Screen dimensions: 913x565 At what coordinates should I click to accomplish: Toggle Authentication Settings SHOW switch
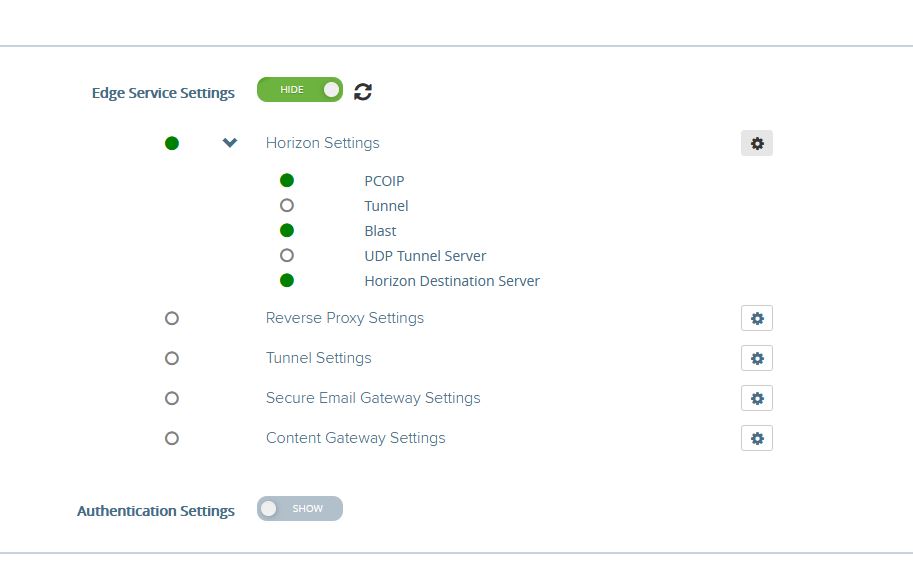point(300,508)
